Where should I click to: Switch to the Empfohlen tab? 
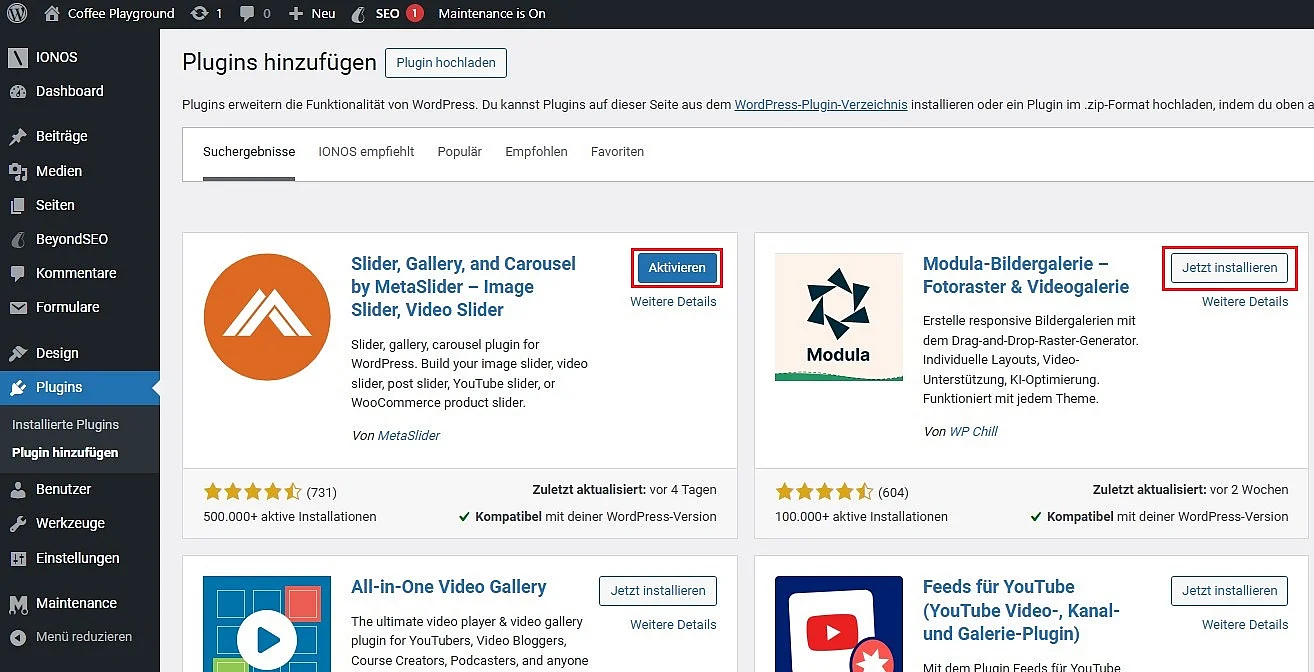pos(536,152)
